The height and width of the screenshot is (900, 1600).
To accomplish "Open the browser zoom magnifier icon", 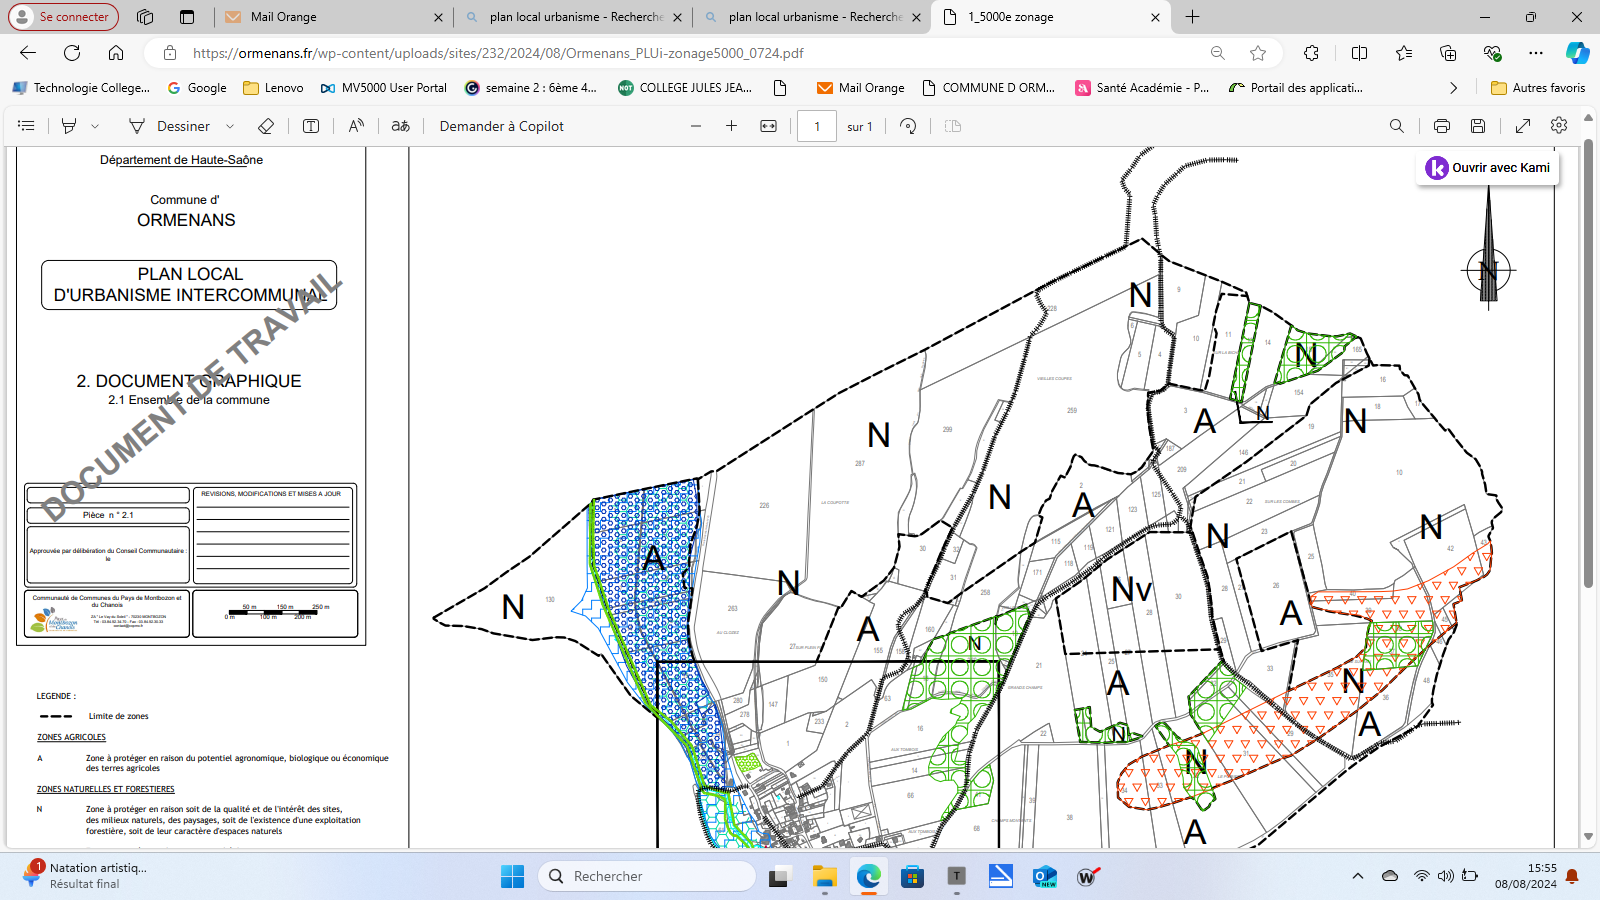I will click(x=1217, y=53).
